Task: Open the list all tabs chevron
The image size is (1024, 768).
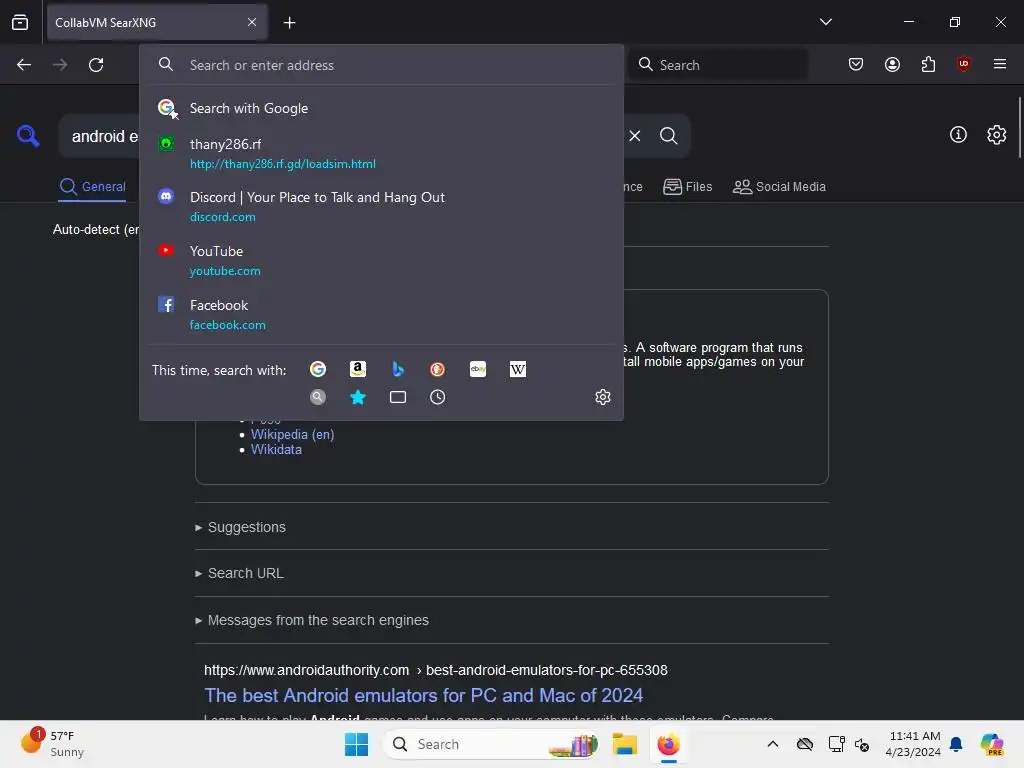Action: pyautogui.click(x=825, y=22)
